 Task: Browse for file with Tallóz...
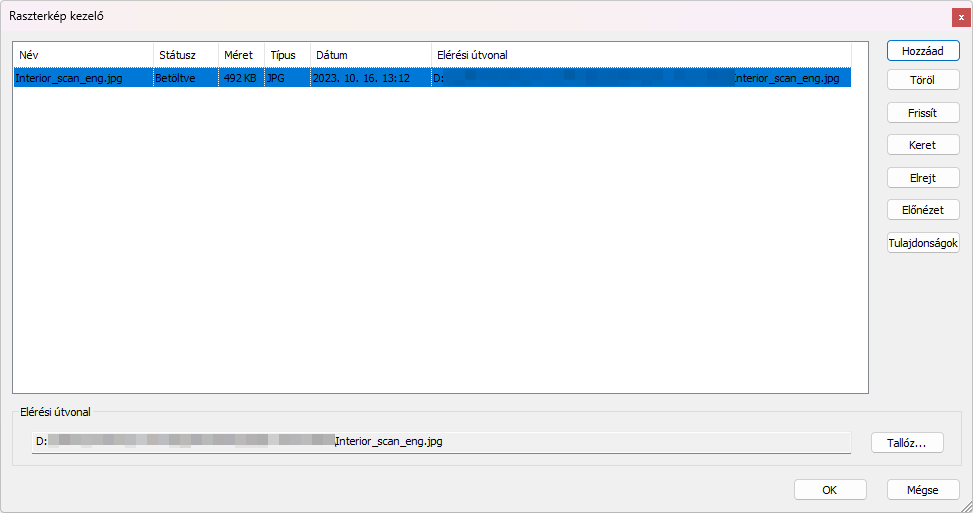click(x=907, y=443)
